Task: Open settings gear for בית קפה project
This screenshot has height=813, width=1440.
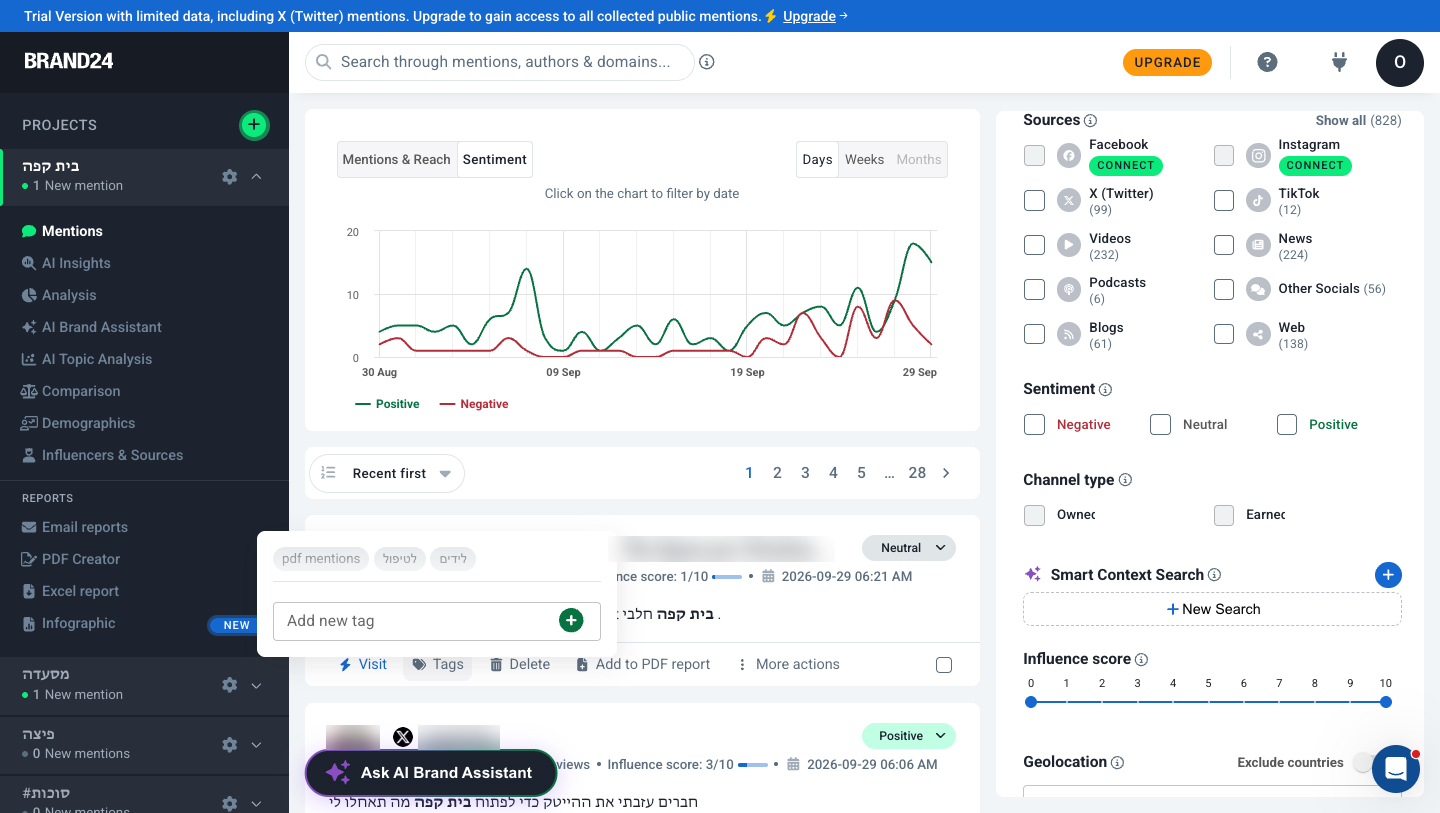Action: (230, 176)
